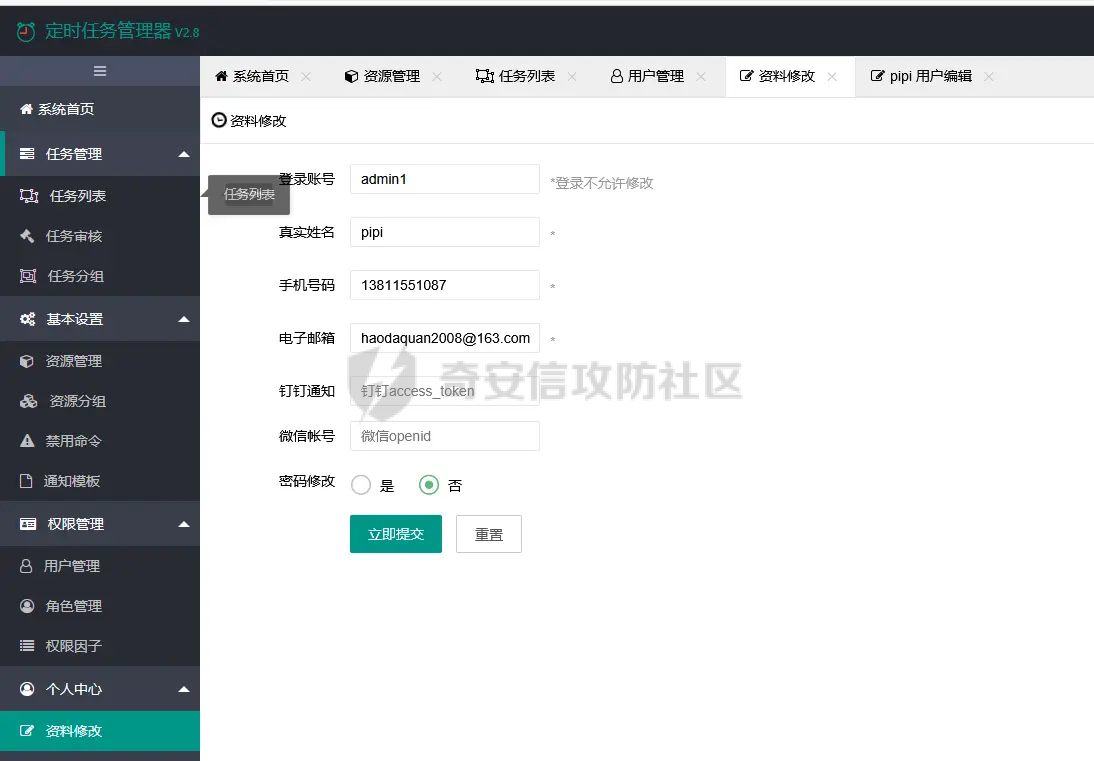
Task: Open 资源分组 in the sidebar
Action: click(100, 401)
